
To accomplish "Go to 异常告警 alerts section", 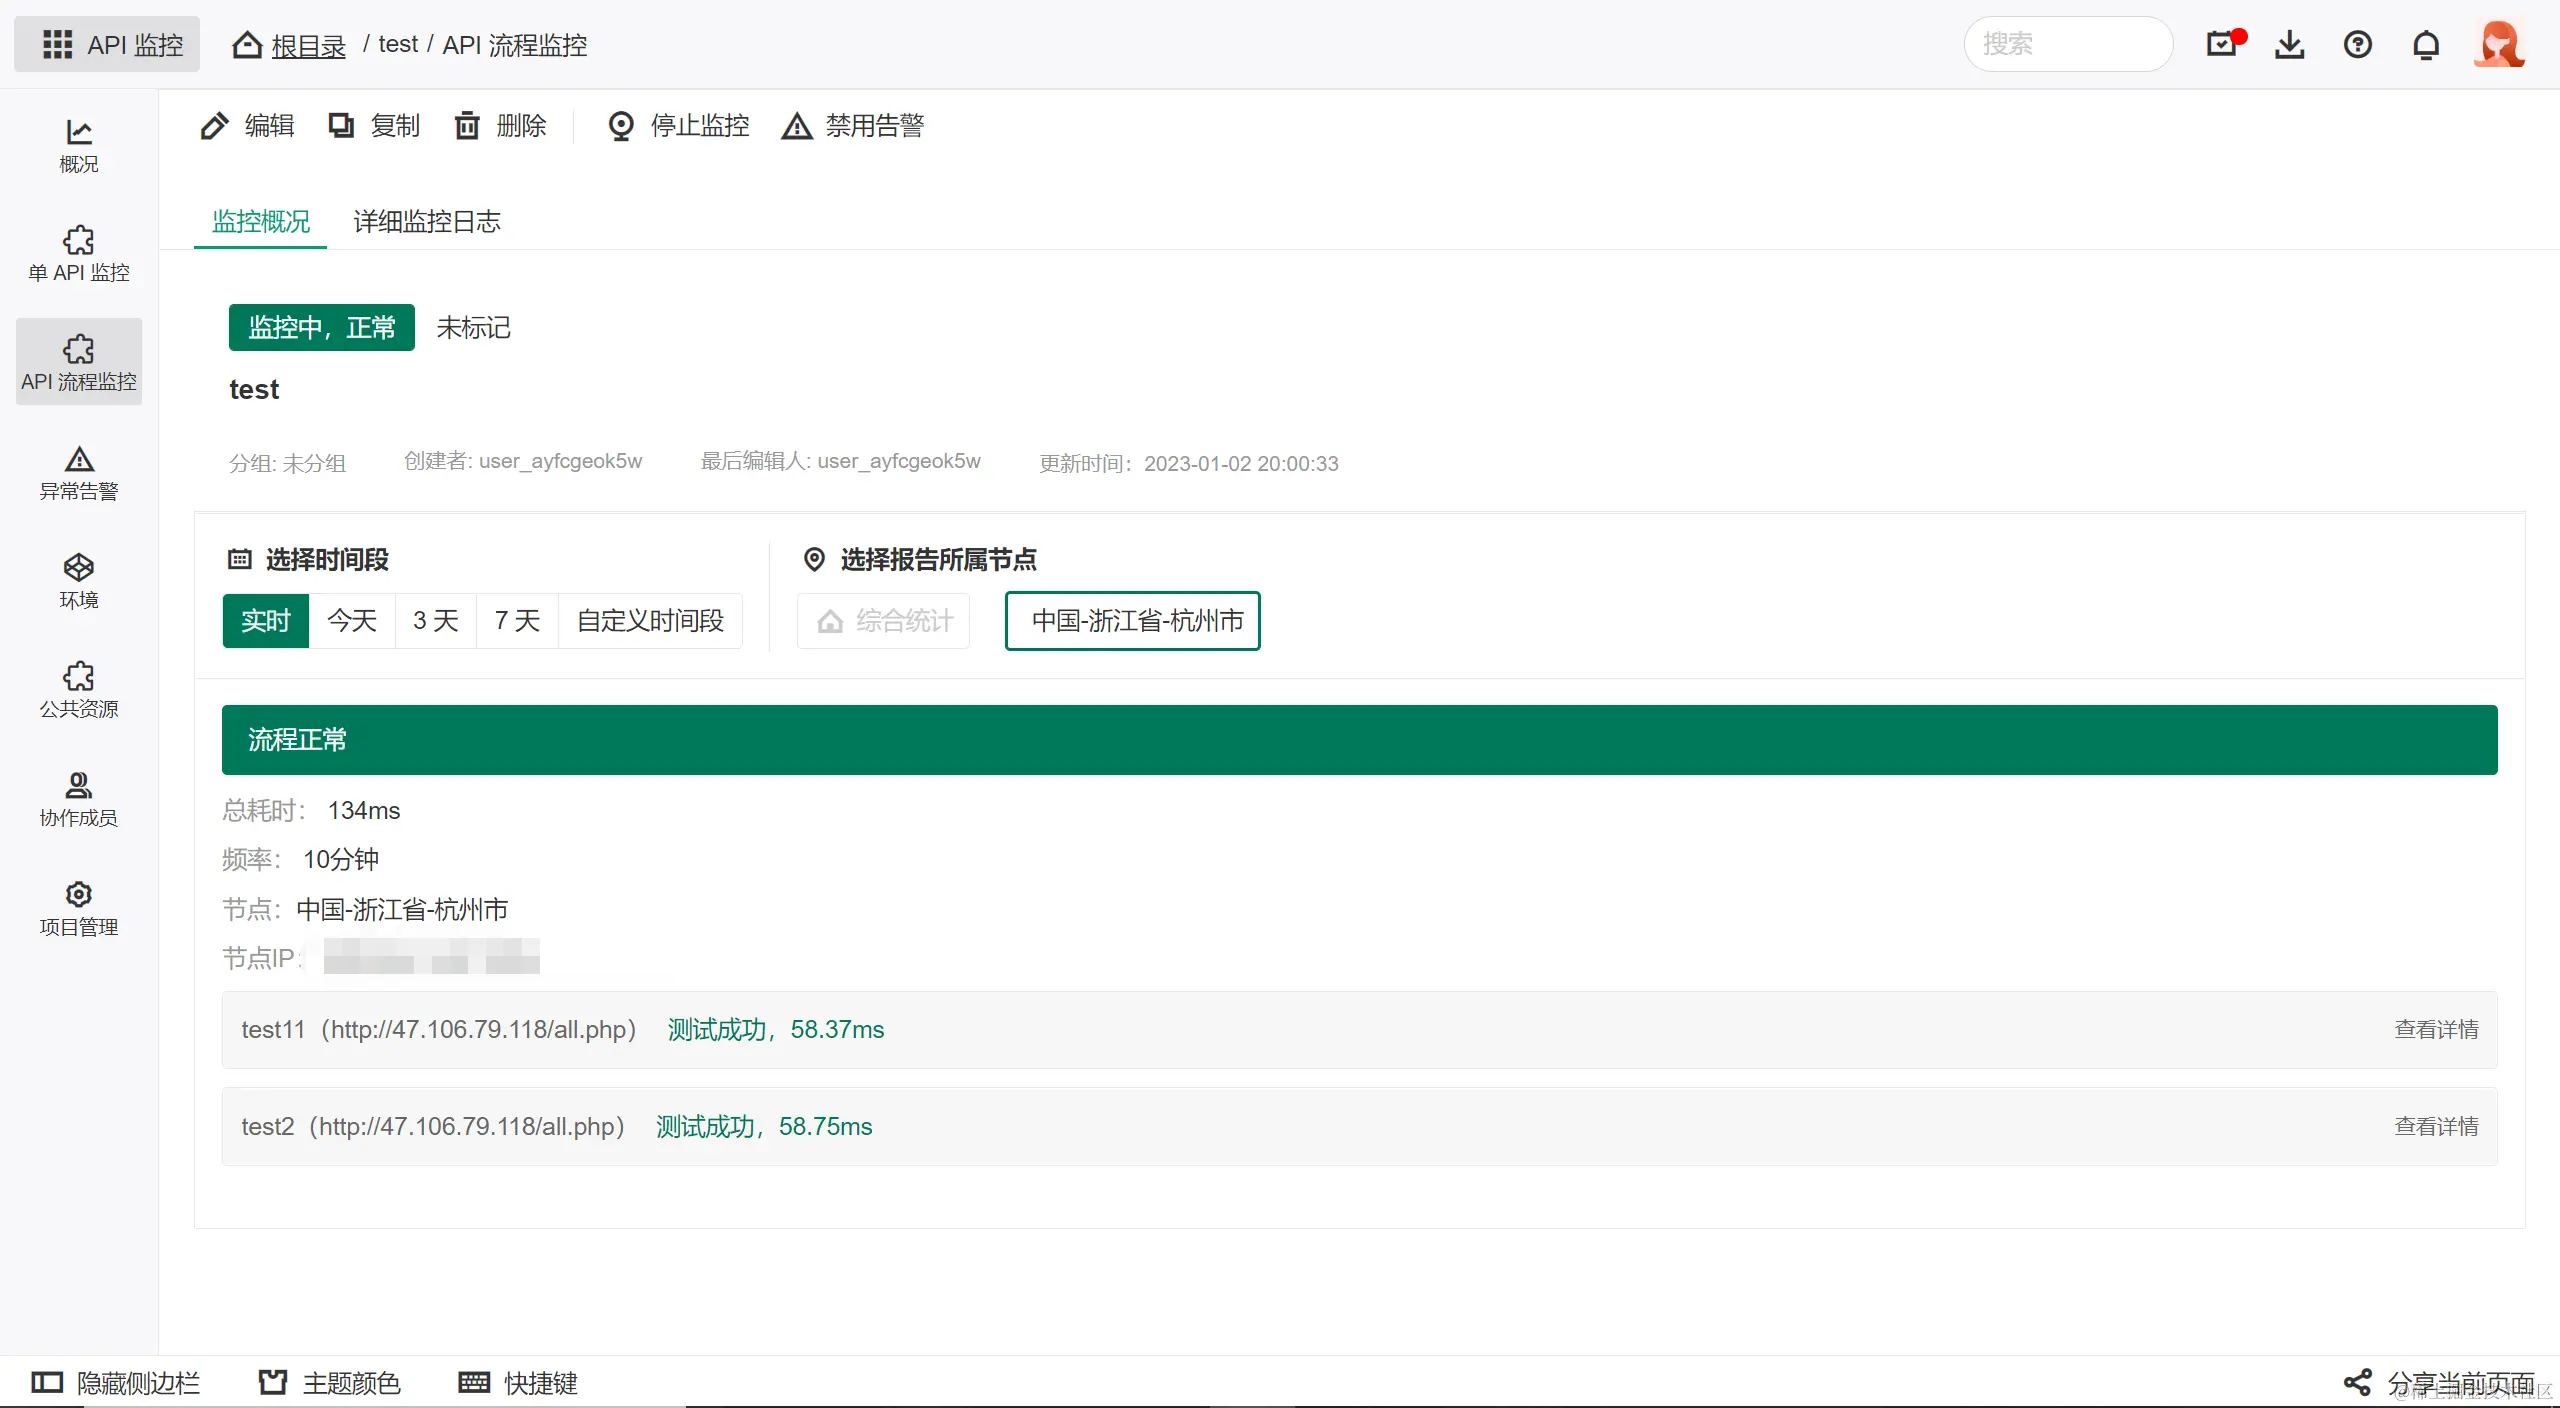I will (78, 473).
